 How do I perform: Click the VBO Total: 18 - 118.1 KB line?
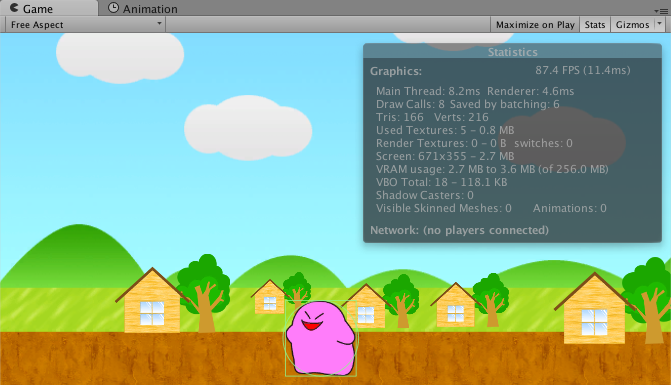click(x=442, y=182)
